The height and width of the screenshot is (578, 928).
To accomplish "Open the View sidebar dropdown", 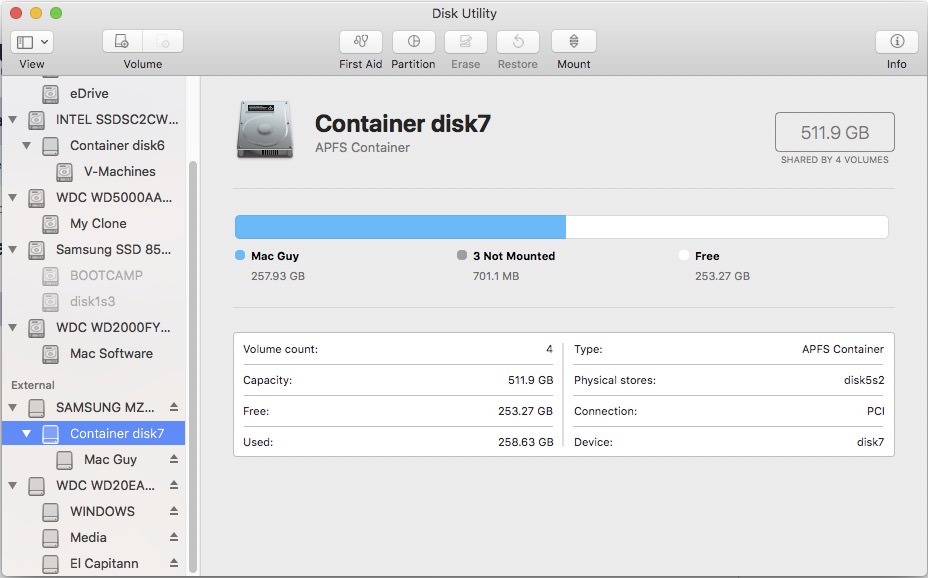I will coord(32,42).
